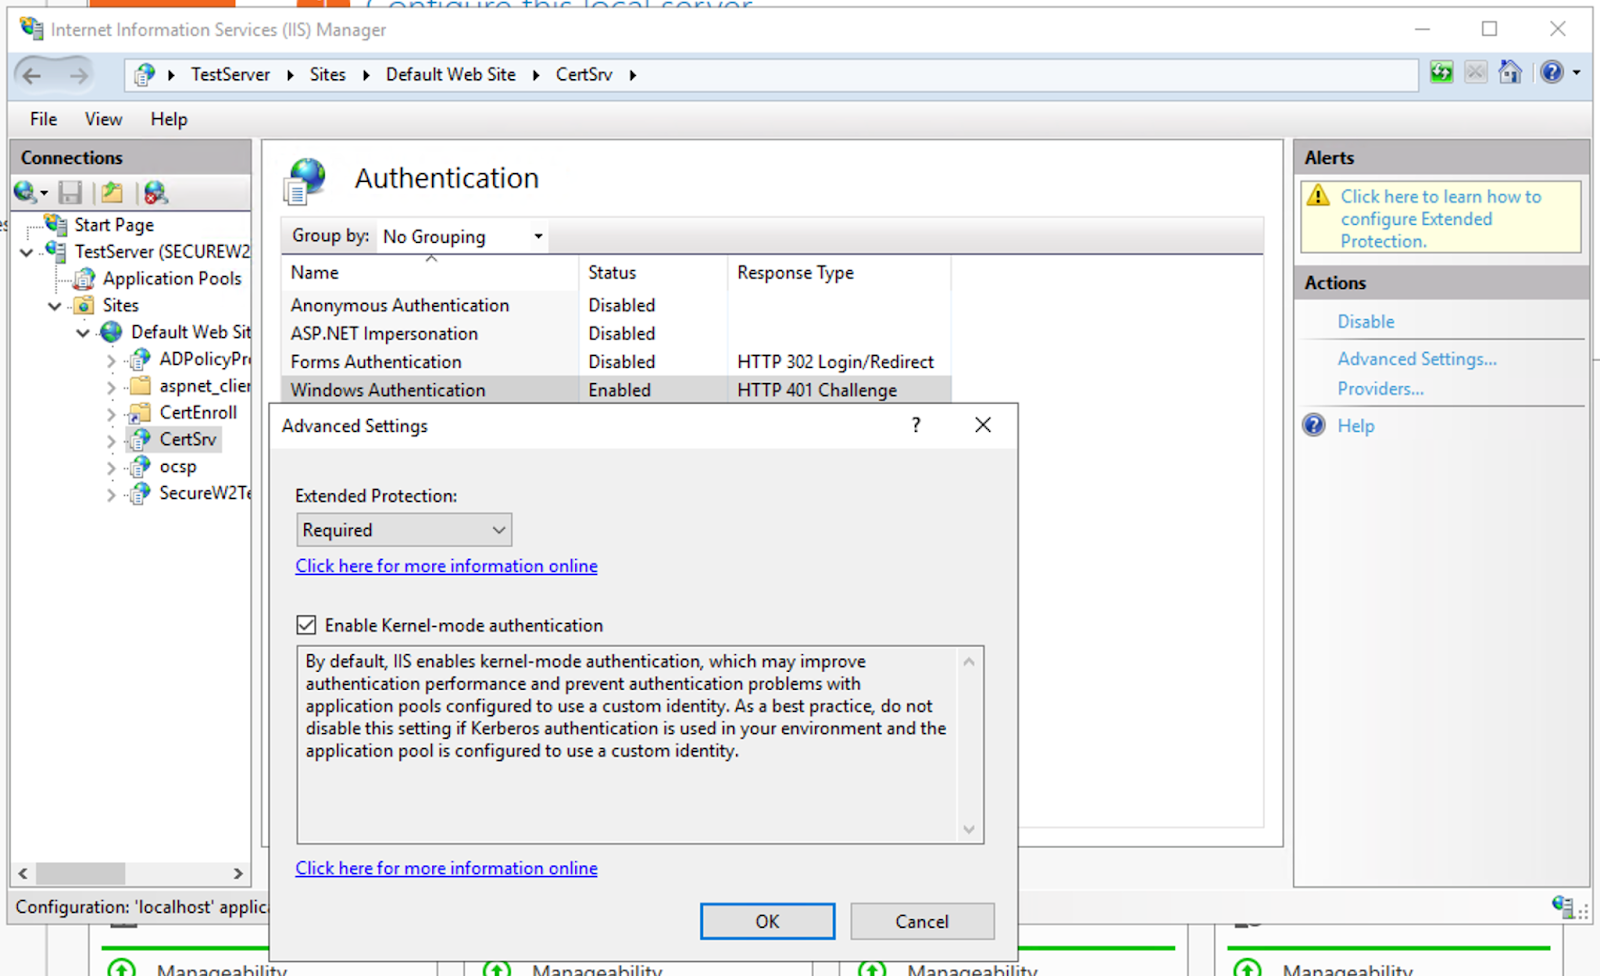1600x976 pixels.
Task: Click the root server icon in address bar
Action: pos(145,75)
